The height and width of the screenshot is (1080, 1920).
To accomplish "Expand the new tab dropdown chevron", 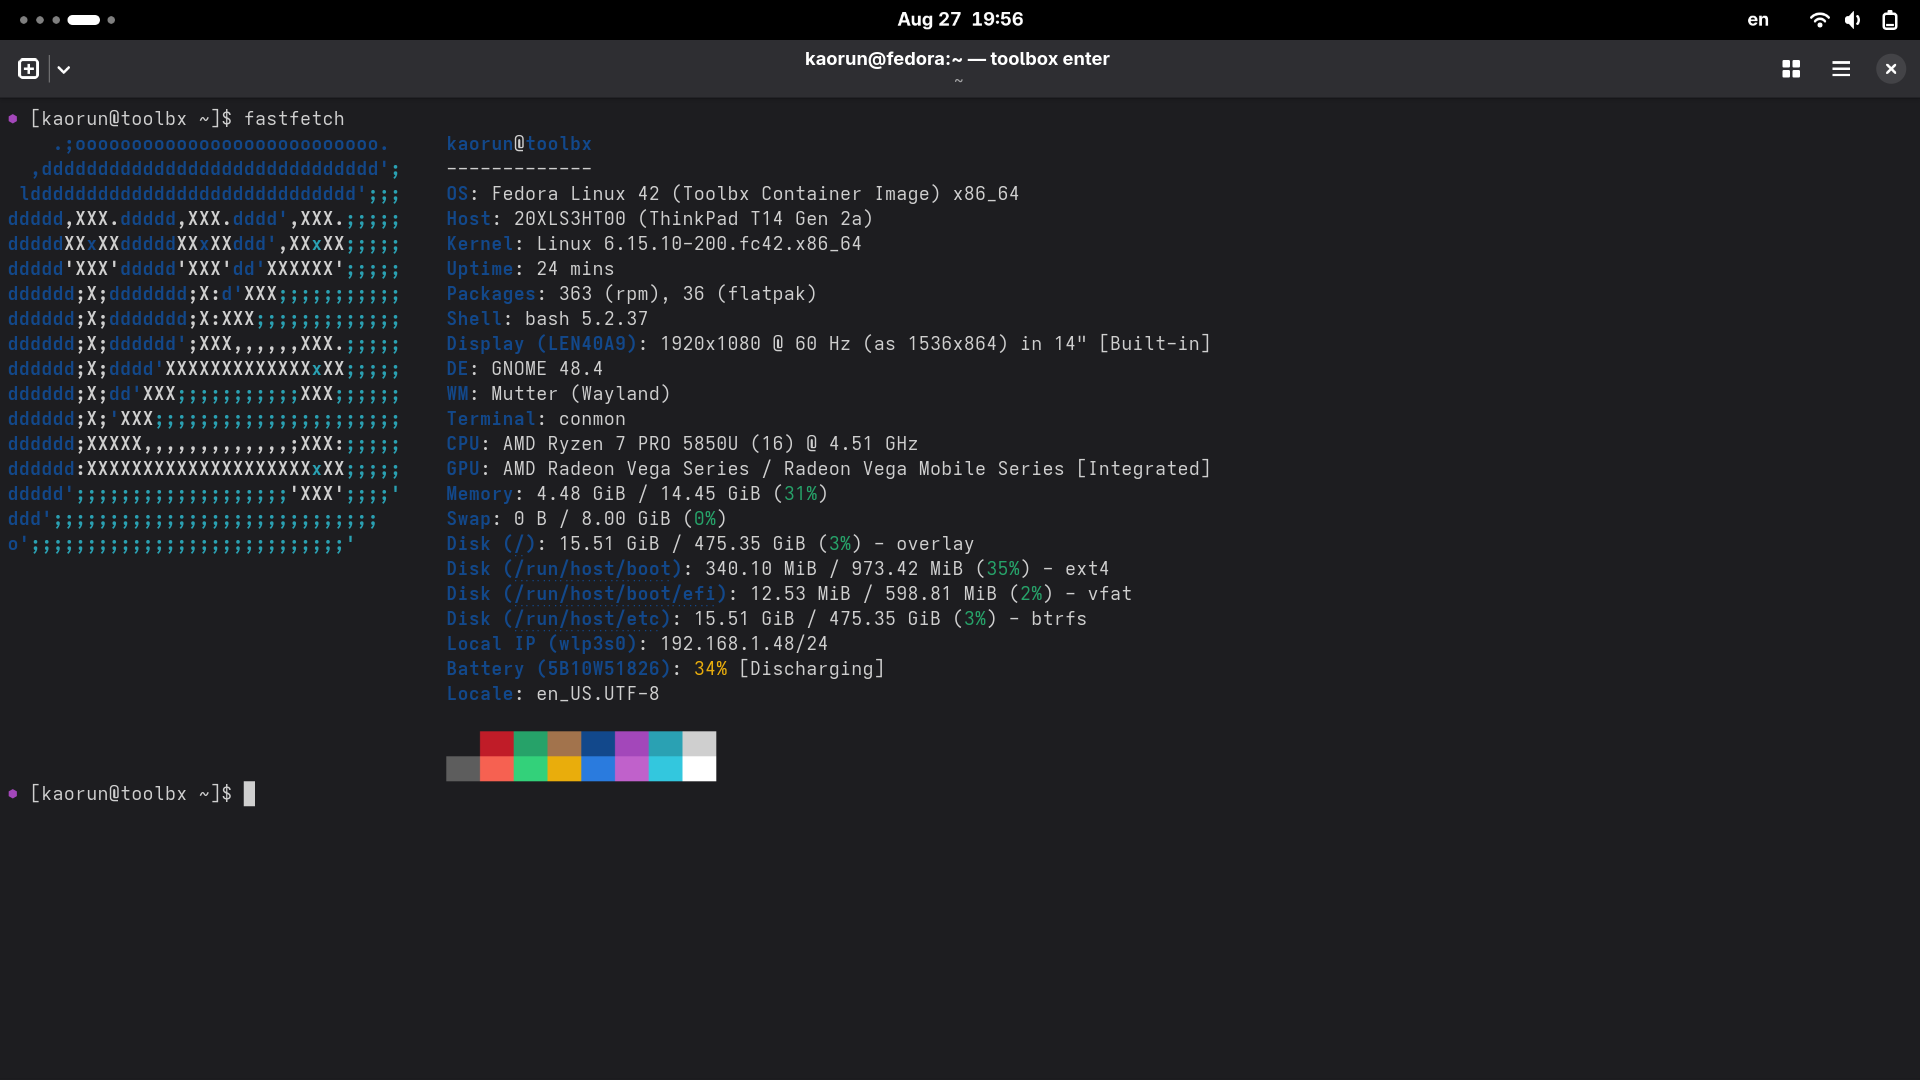I will 64,69.
